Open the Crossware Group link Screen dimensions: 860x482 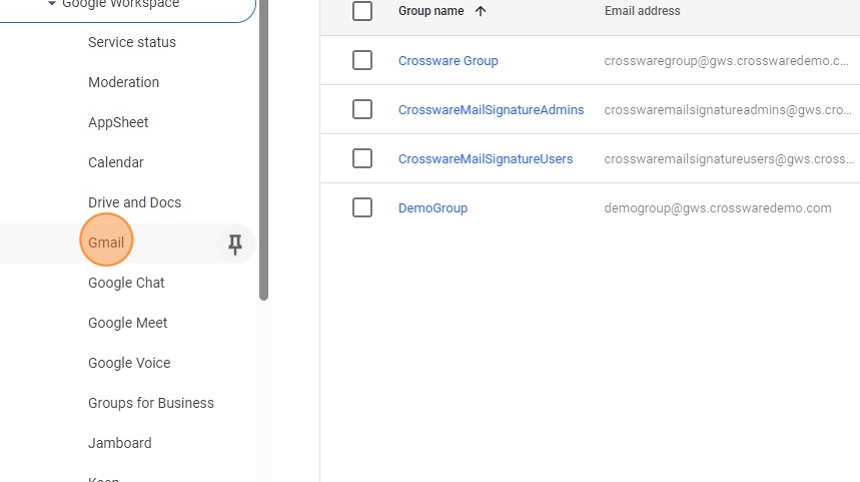click(448, 61)
